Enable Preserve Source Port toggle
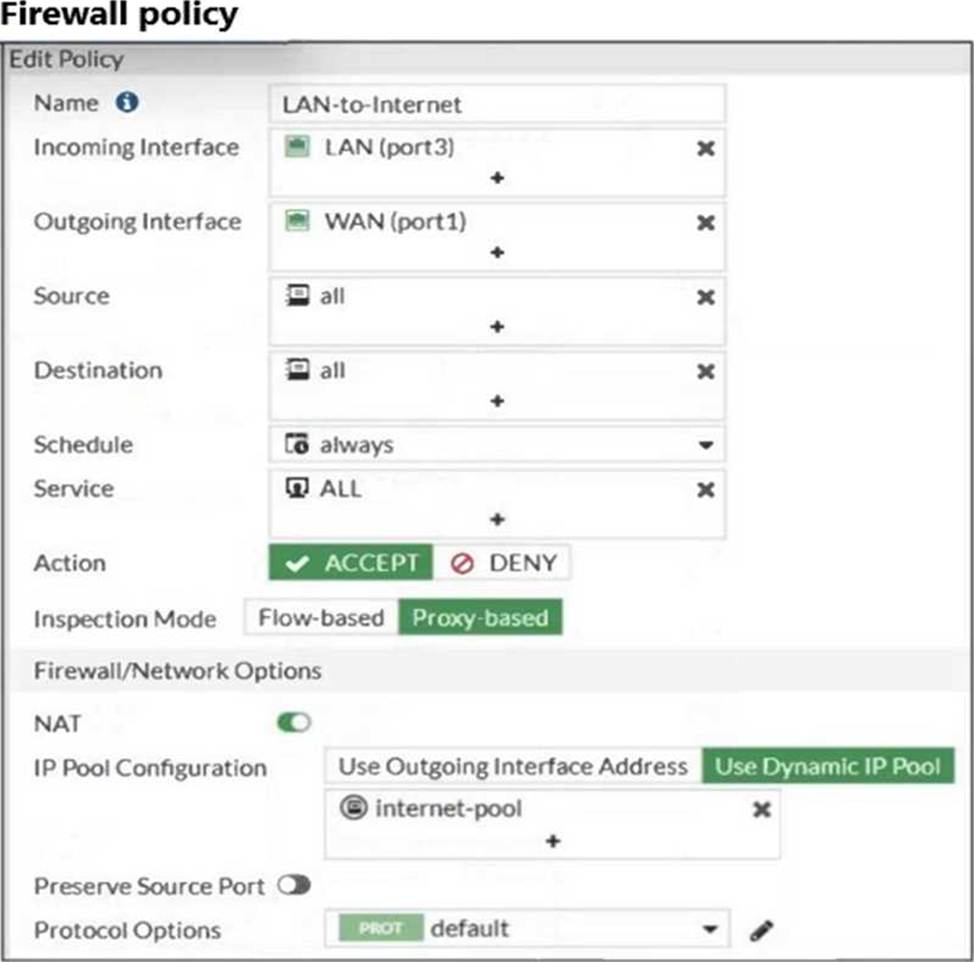 (x=294, y=886)
